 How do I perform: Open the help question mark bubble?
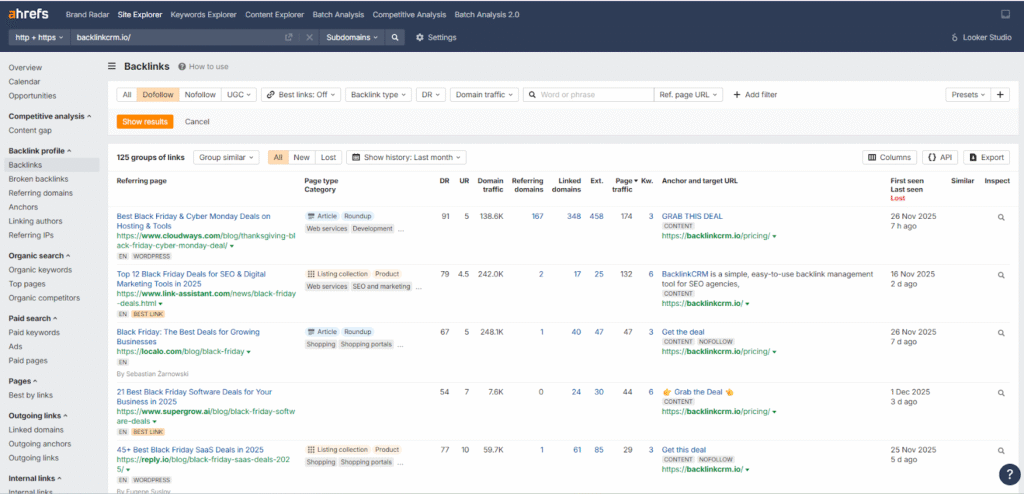(1009, 474)
